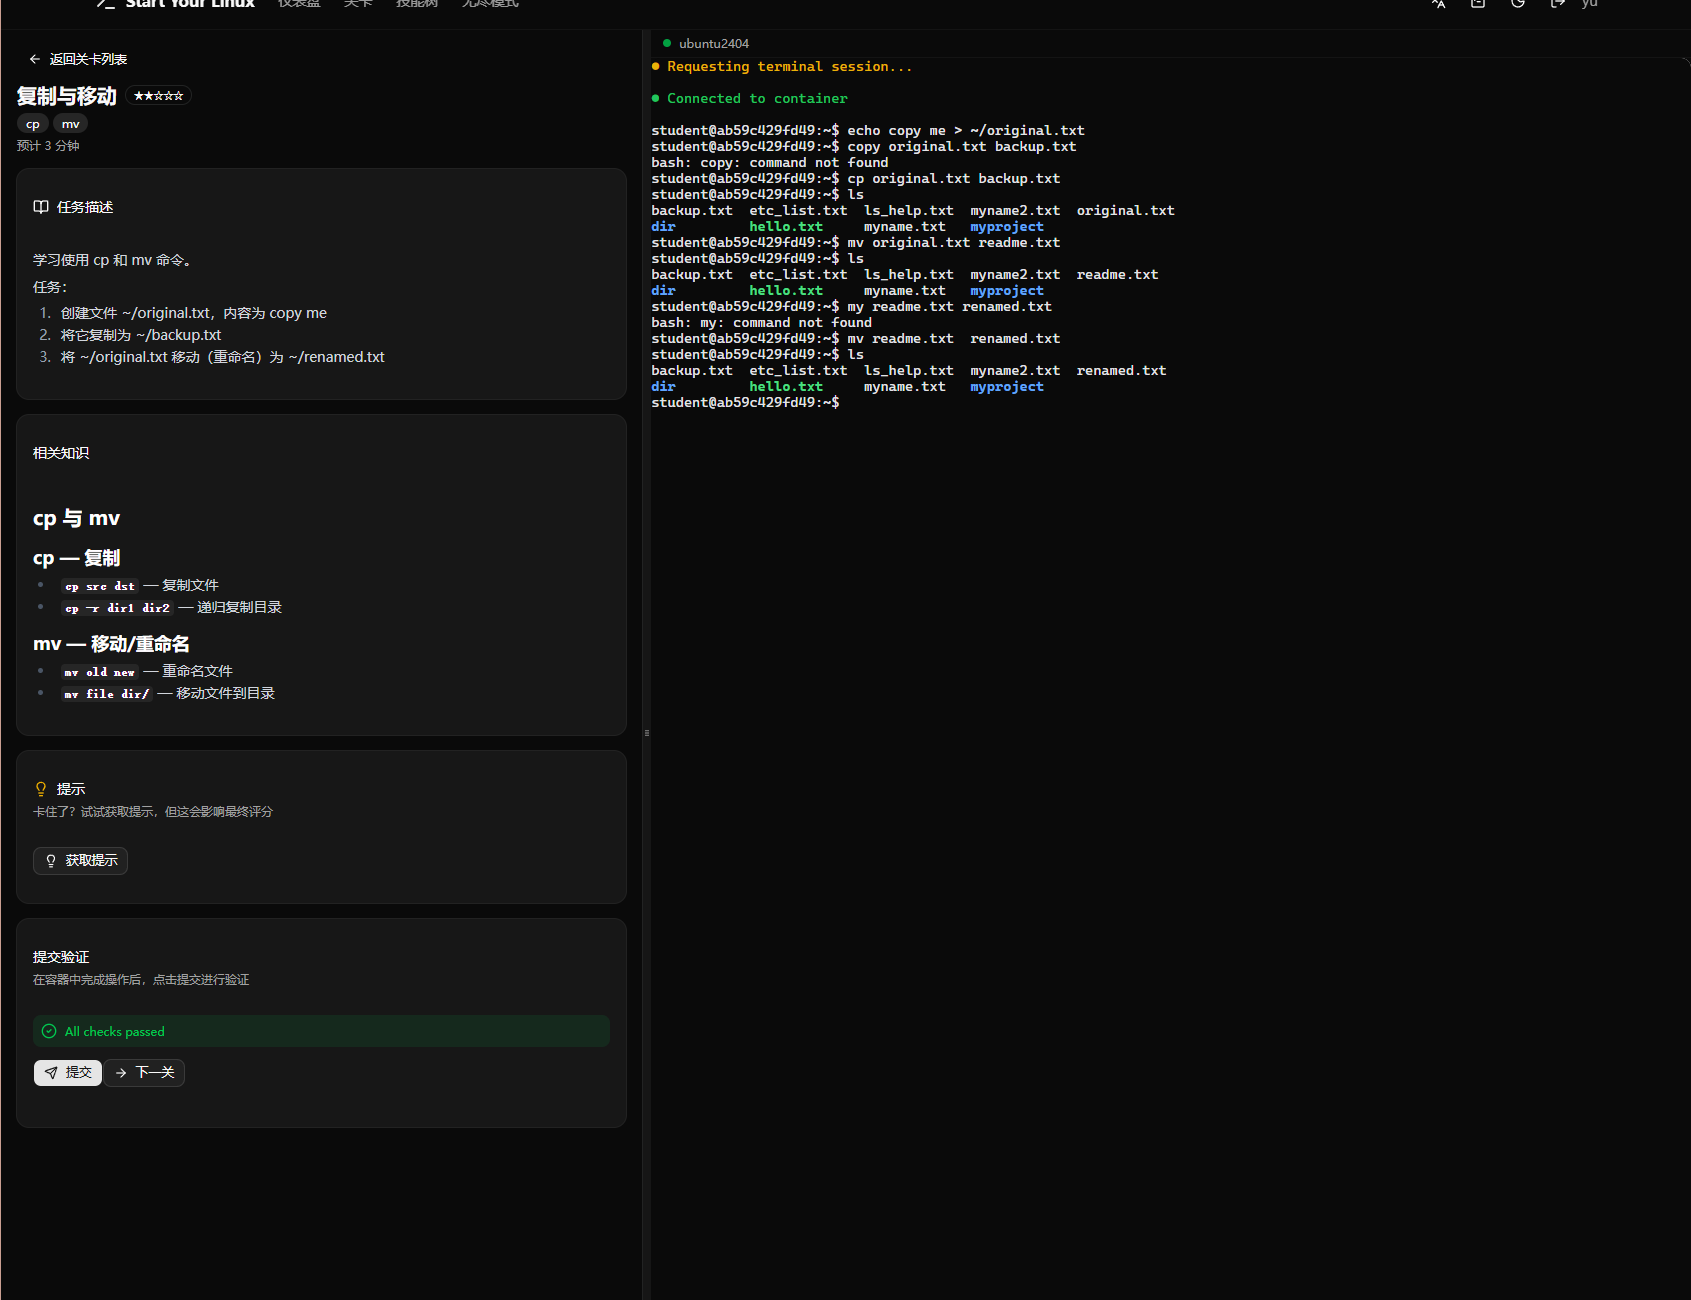Click the panel splitter handle between panes
1691x1300 pixels.
point(647,733)
